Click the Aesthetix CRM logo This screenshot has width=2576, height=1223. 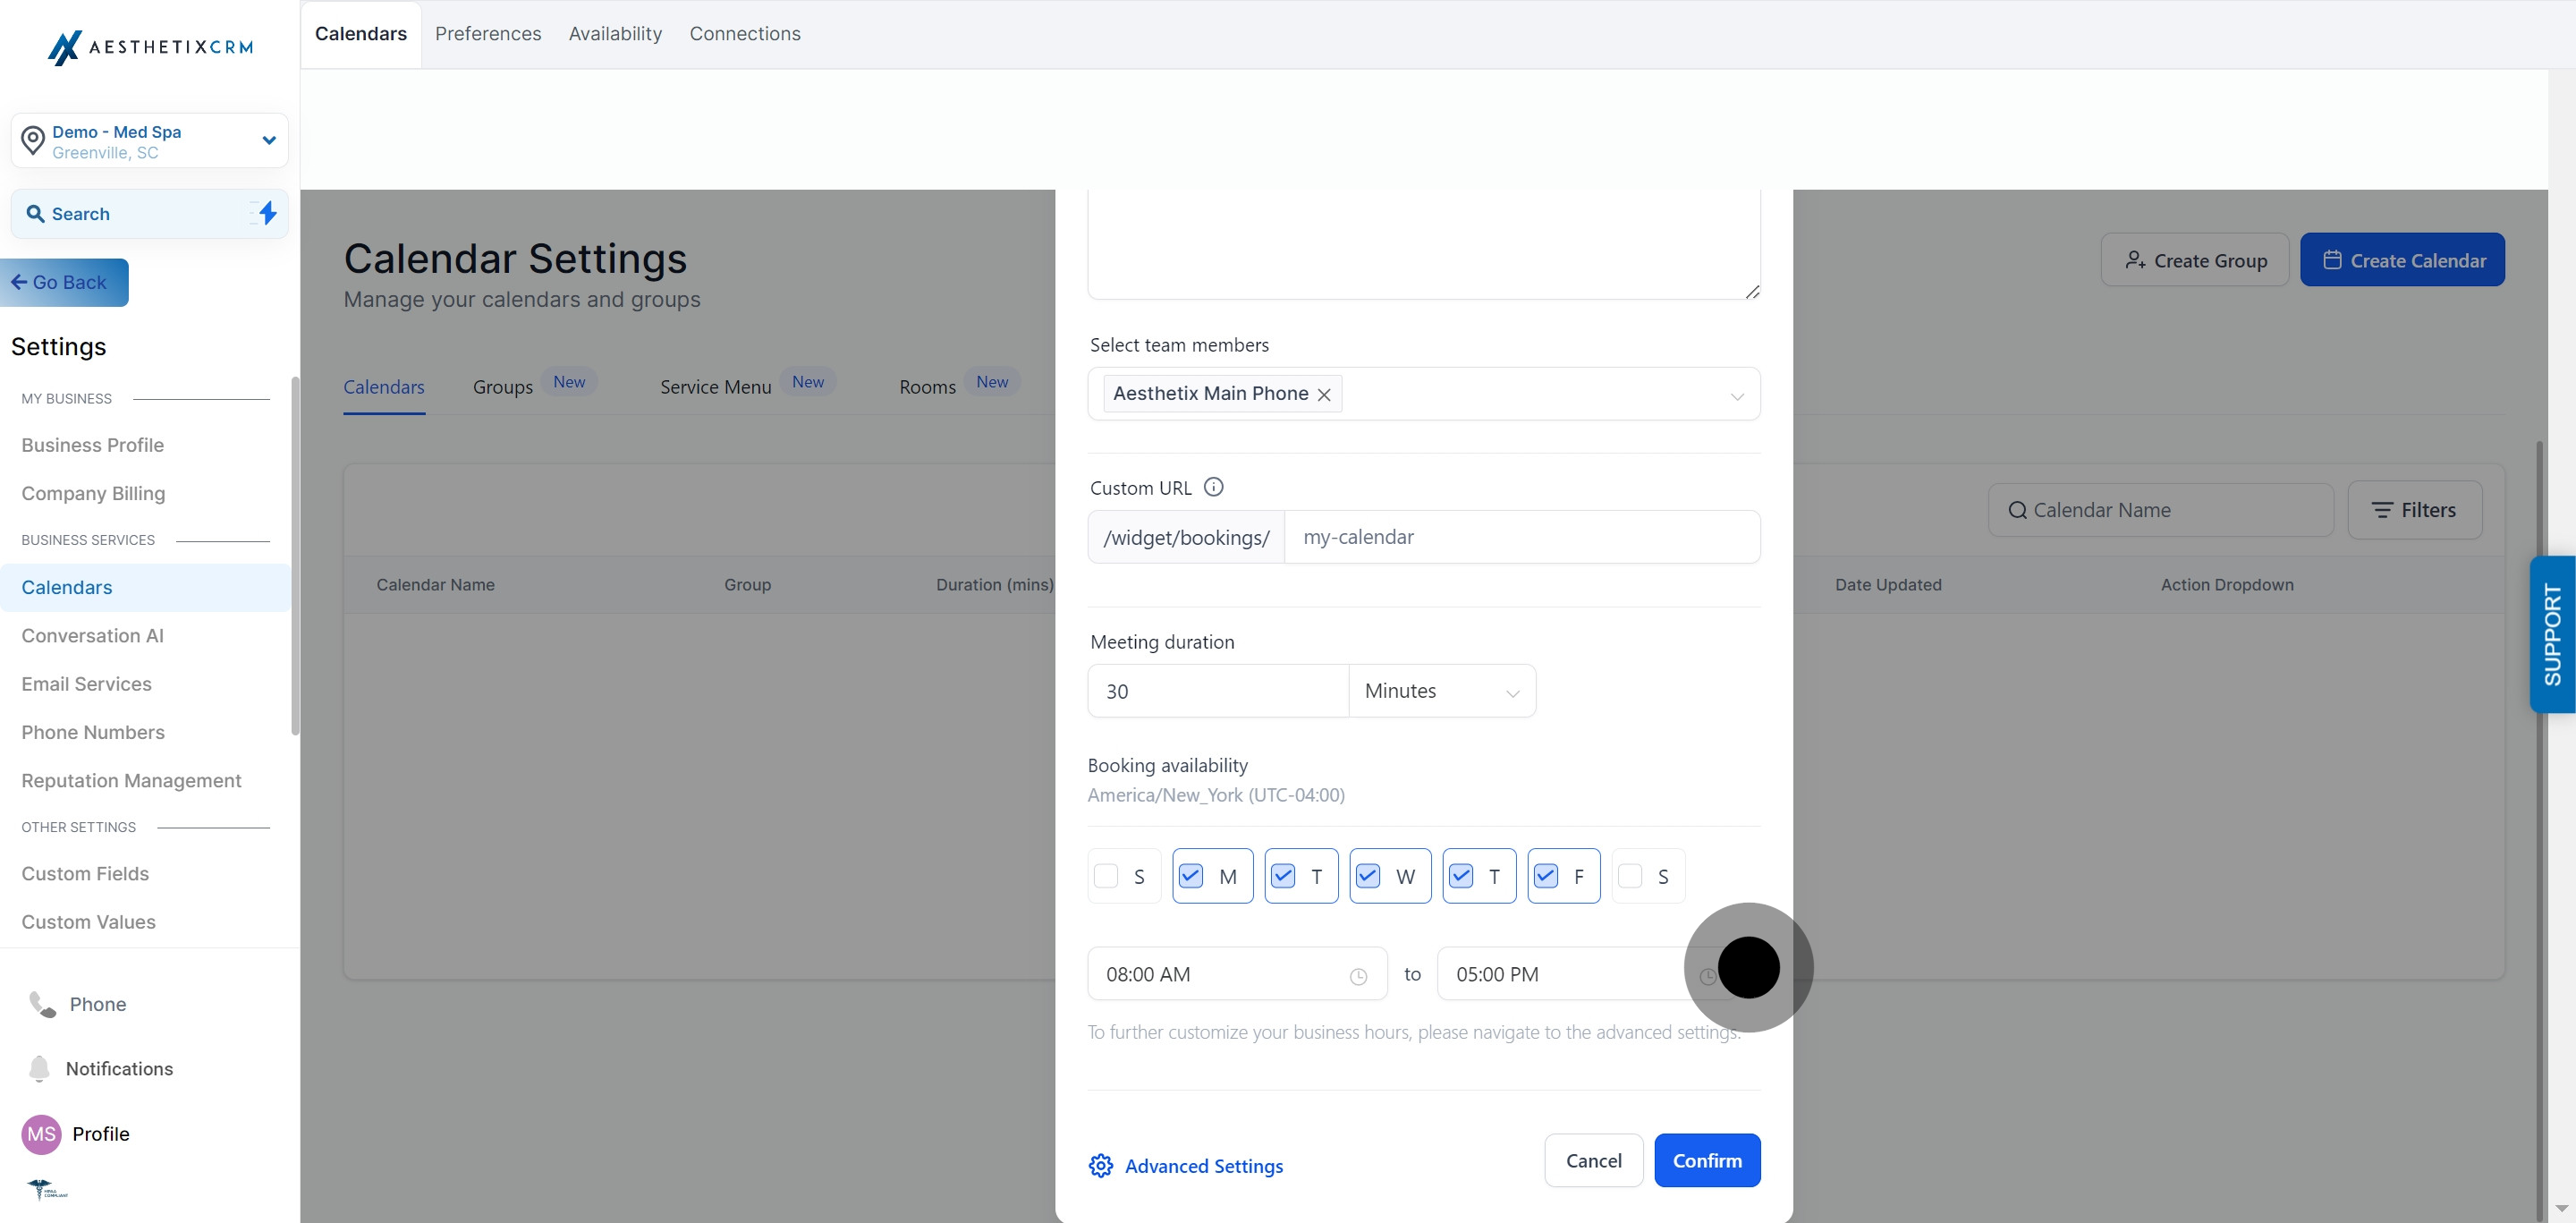click(150, 47)
